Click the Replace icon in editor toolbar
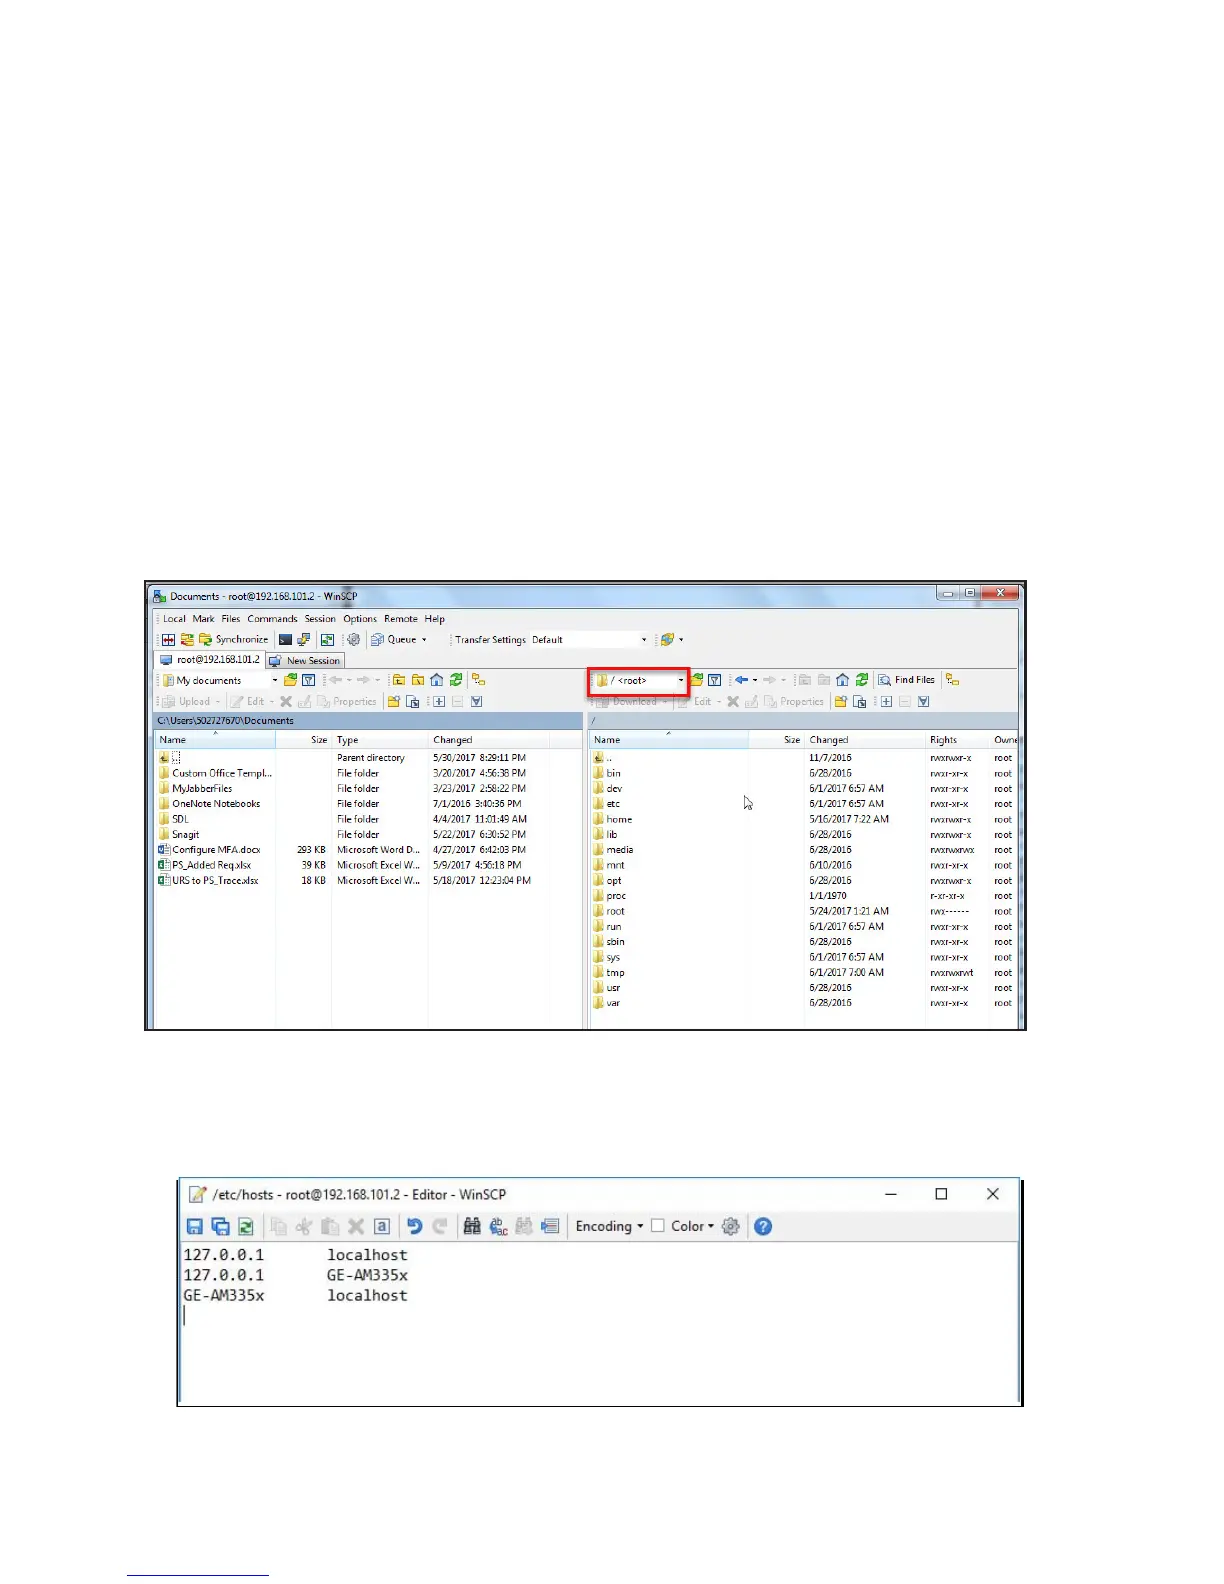The width and height of the screenshot is (1224, 1584). 499,1226
